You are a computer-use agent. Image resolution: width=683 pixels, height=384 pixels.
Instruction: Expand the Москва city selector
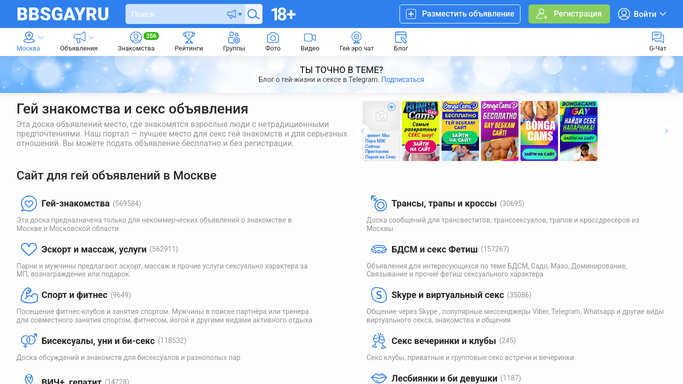tap(28, 41)
